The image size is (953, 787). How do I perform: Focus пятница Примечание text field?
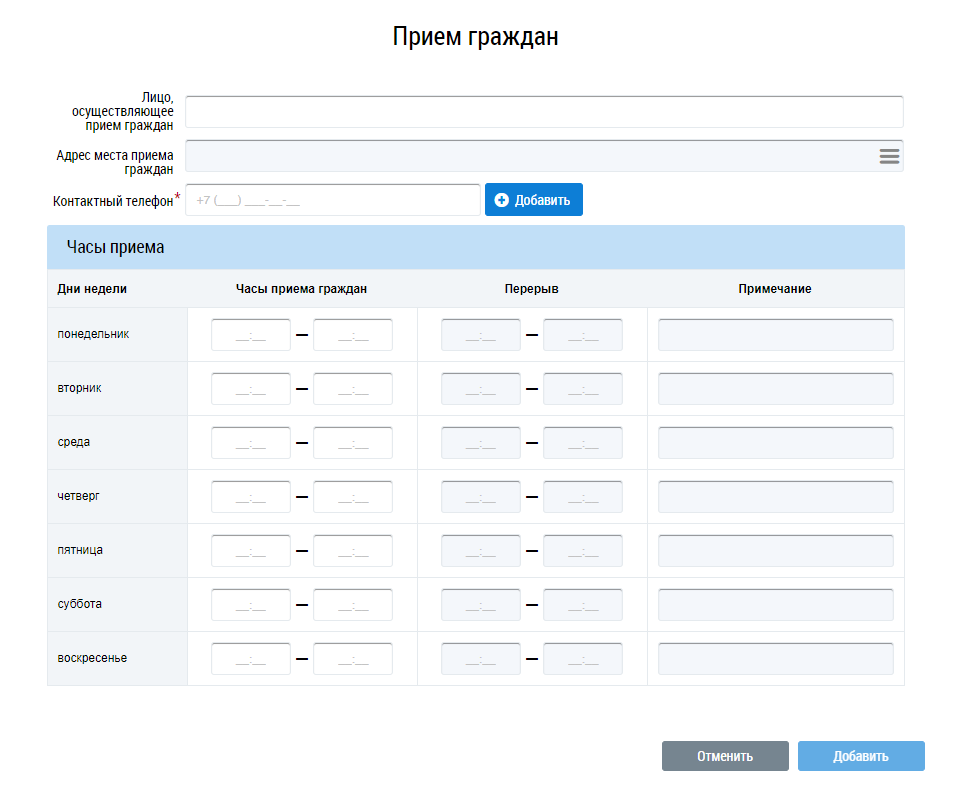pos(775,551)
